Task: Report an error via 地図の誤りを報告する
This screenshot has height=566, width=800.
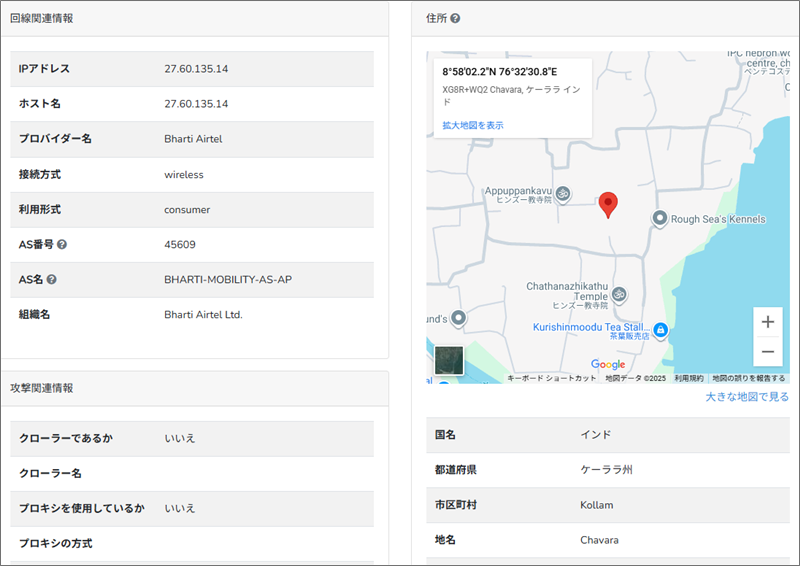Action: pos(748,378)
